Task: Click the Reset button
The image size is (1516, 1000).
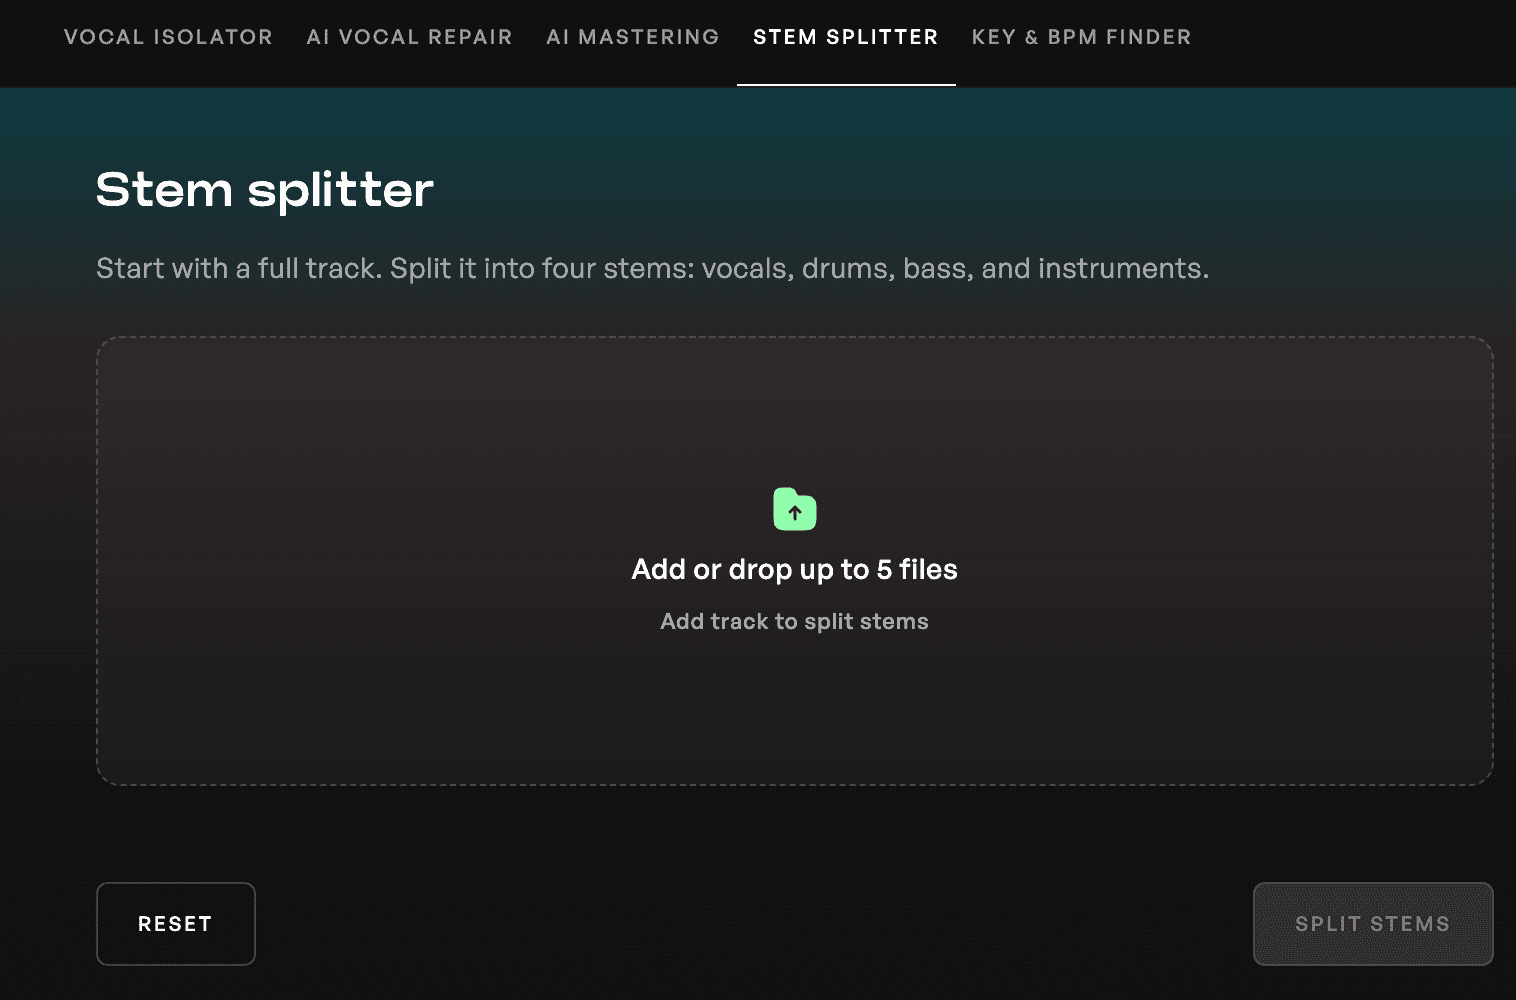Action: (176, 924)
